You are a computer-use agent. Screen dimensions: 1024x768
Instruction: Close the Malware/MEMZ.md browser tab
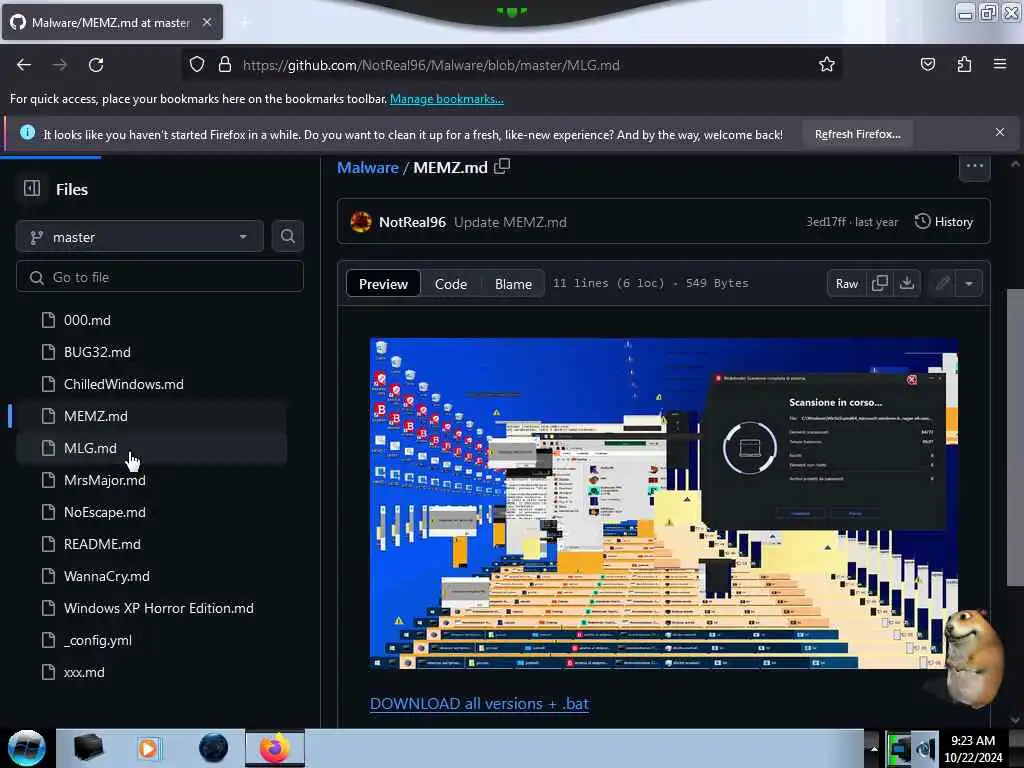(x=206, y=22)
